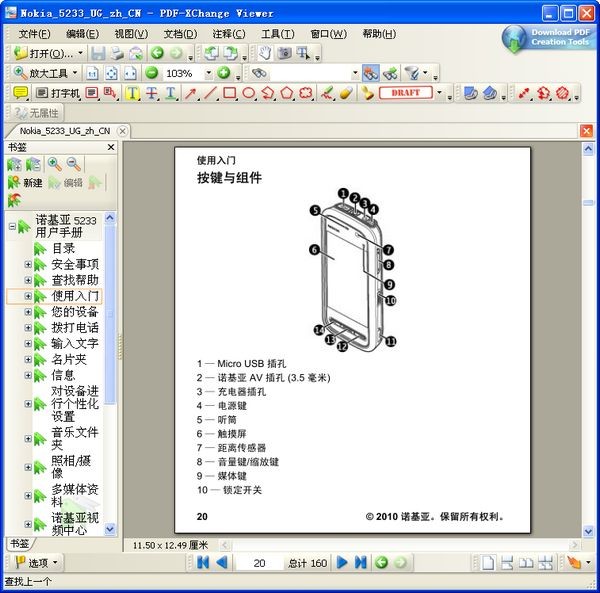Open the search box dropdown arrow
Image resolution: width=600 pixels, height=593 pixels.
click(355, 73)
